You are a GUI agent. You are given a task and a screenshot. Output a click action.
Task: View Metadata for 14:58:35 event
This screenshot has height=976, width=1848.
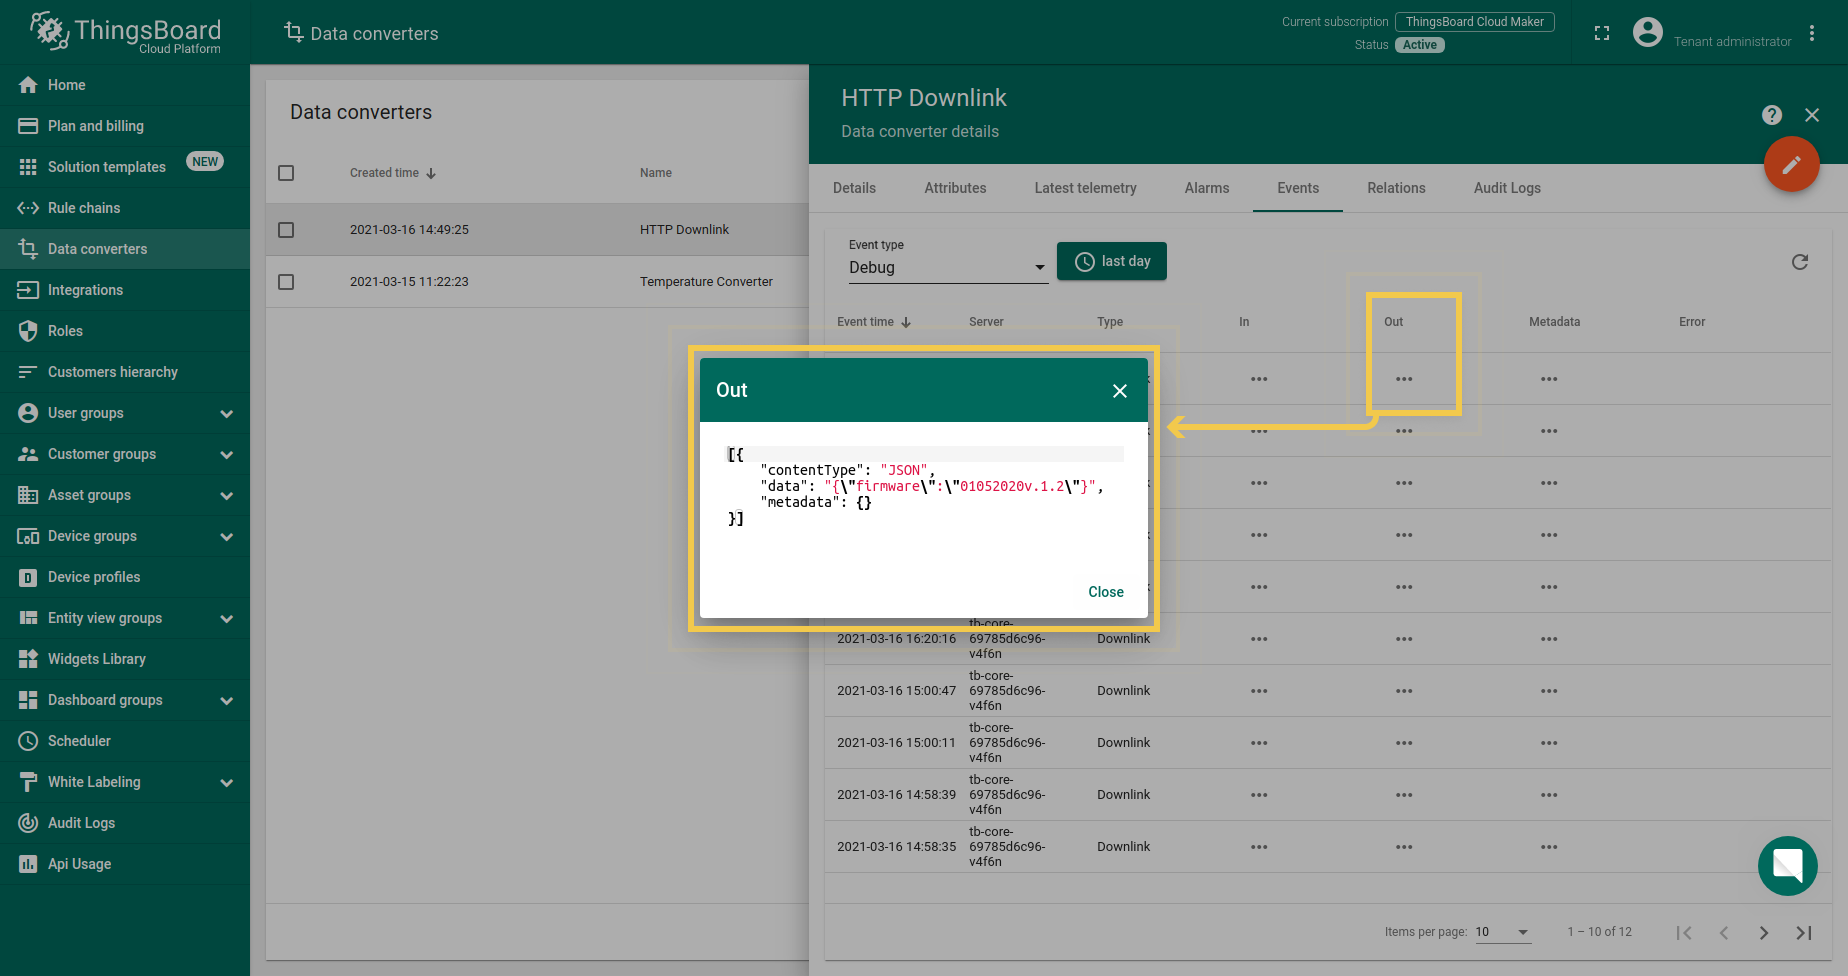click(1549, 847)
